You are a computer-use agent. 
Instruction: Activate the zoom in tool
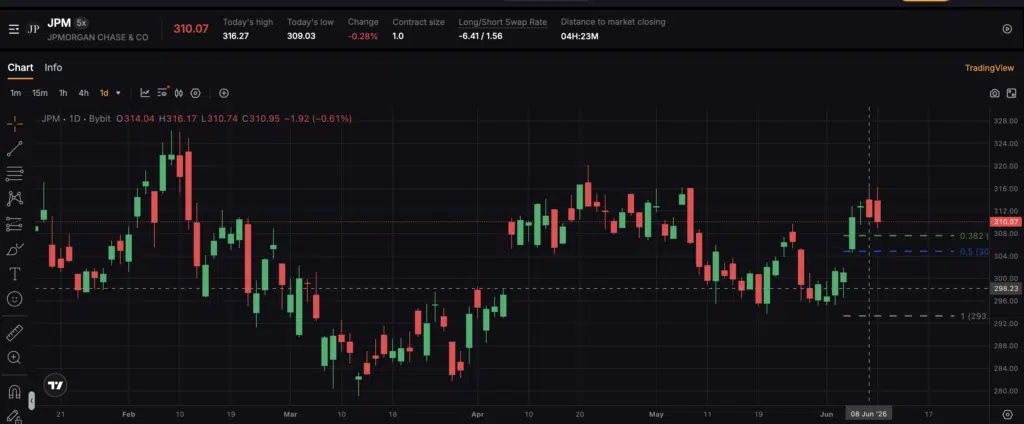(x=14, y=357)
